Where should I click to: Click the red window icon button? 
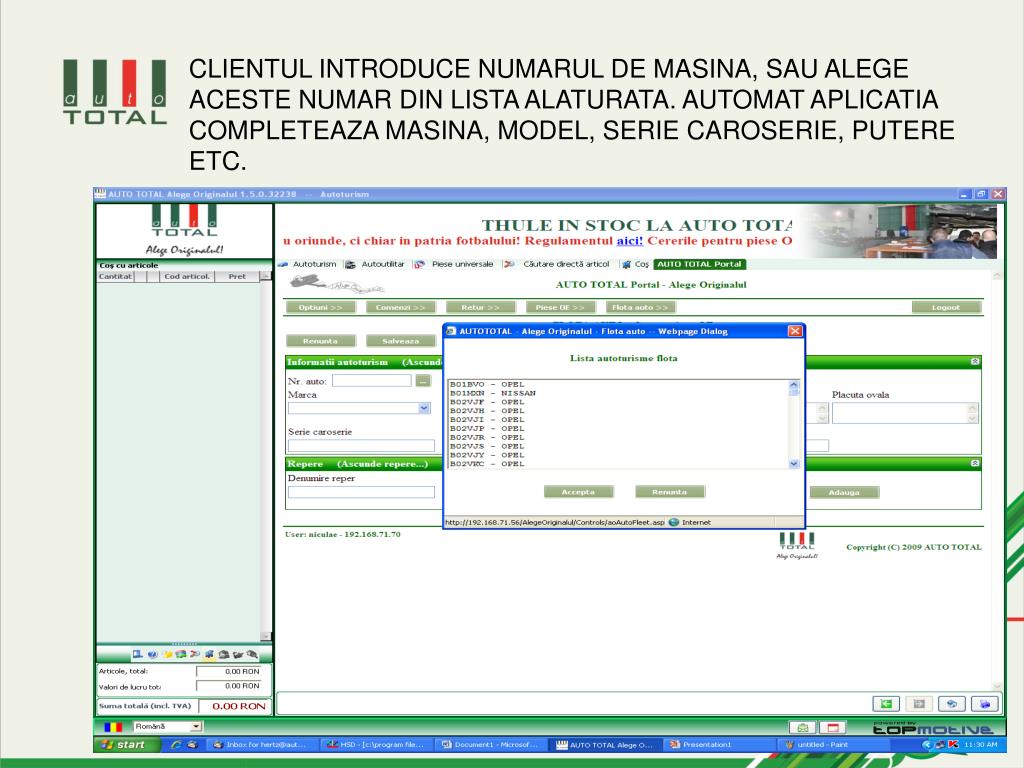tap(833, 728)
